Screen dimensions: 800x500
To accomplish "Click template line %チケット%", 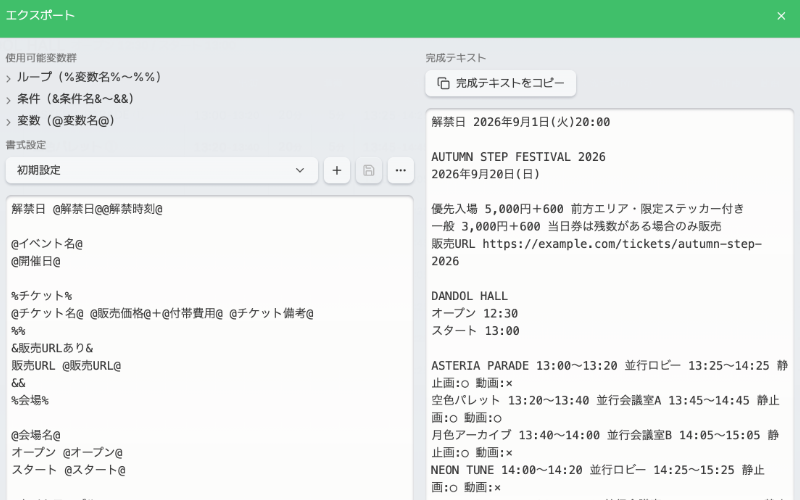I will (41, 296).
